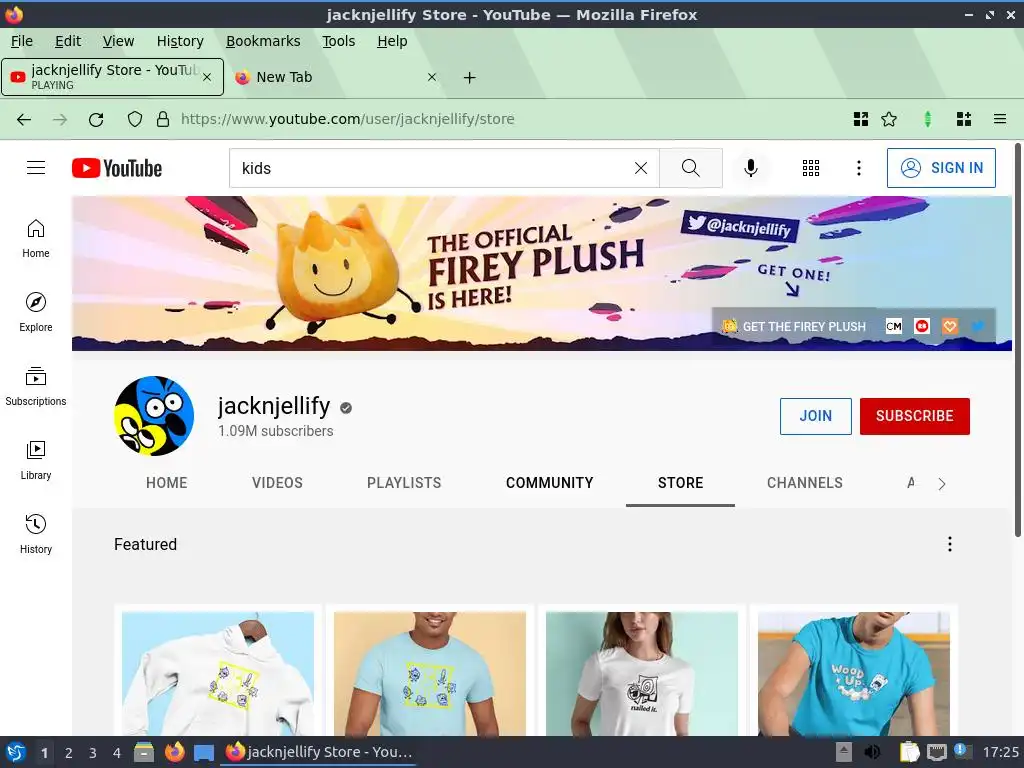Click the QR grid icon in address bar
The width and height of the screenshot is (1024, 768).
click(x=861, y=120)
